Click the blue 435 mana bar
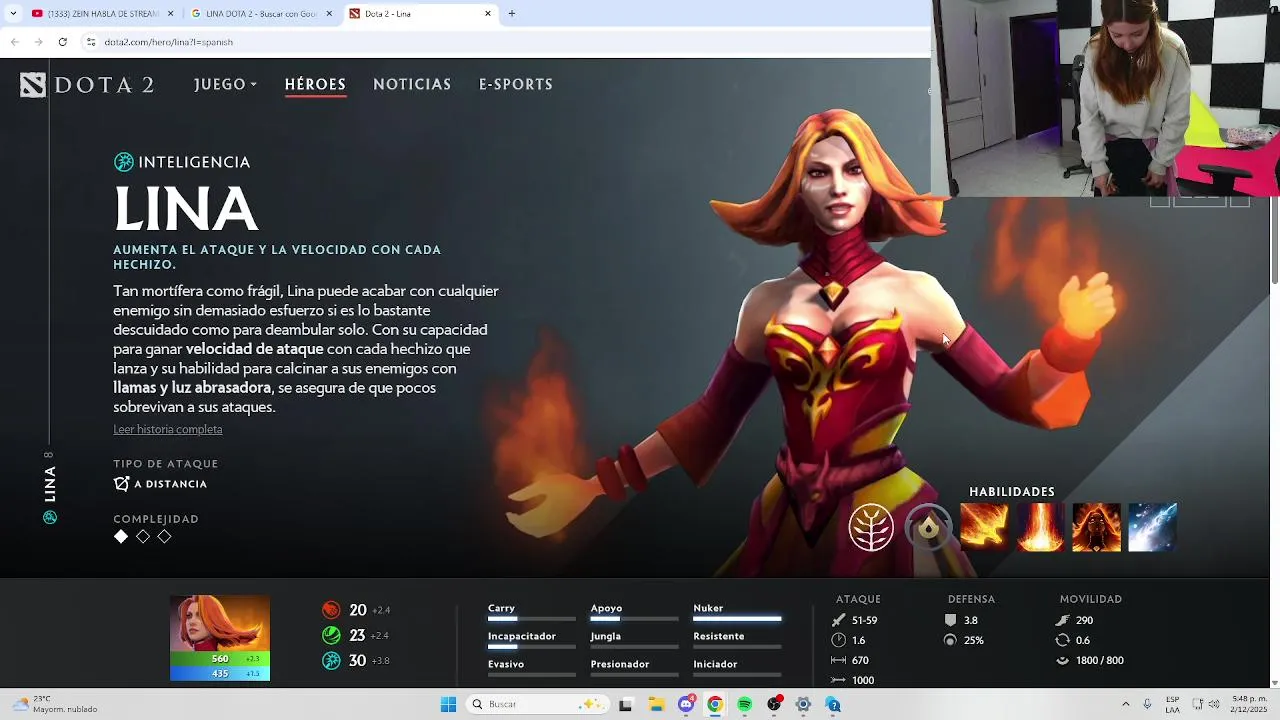This screenshot has width=1280, height=720. point(220,674)
